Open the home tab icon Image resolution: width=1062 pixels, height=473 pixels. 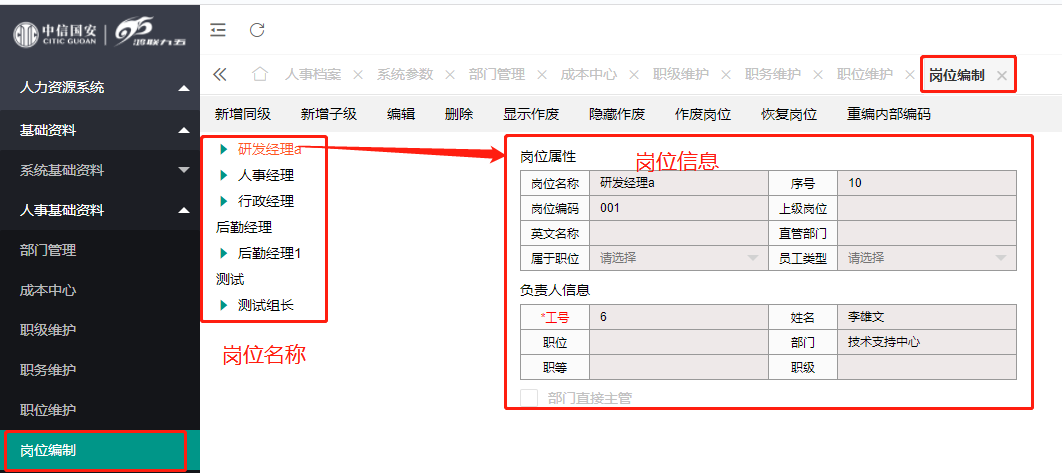point(260,75)
